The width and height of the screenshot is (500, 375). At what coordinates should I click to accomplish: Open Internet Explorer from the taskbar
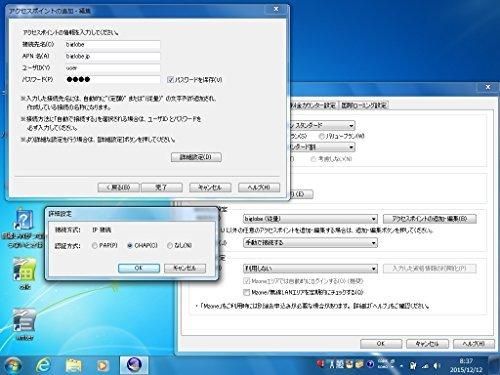[43, 365]
